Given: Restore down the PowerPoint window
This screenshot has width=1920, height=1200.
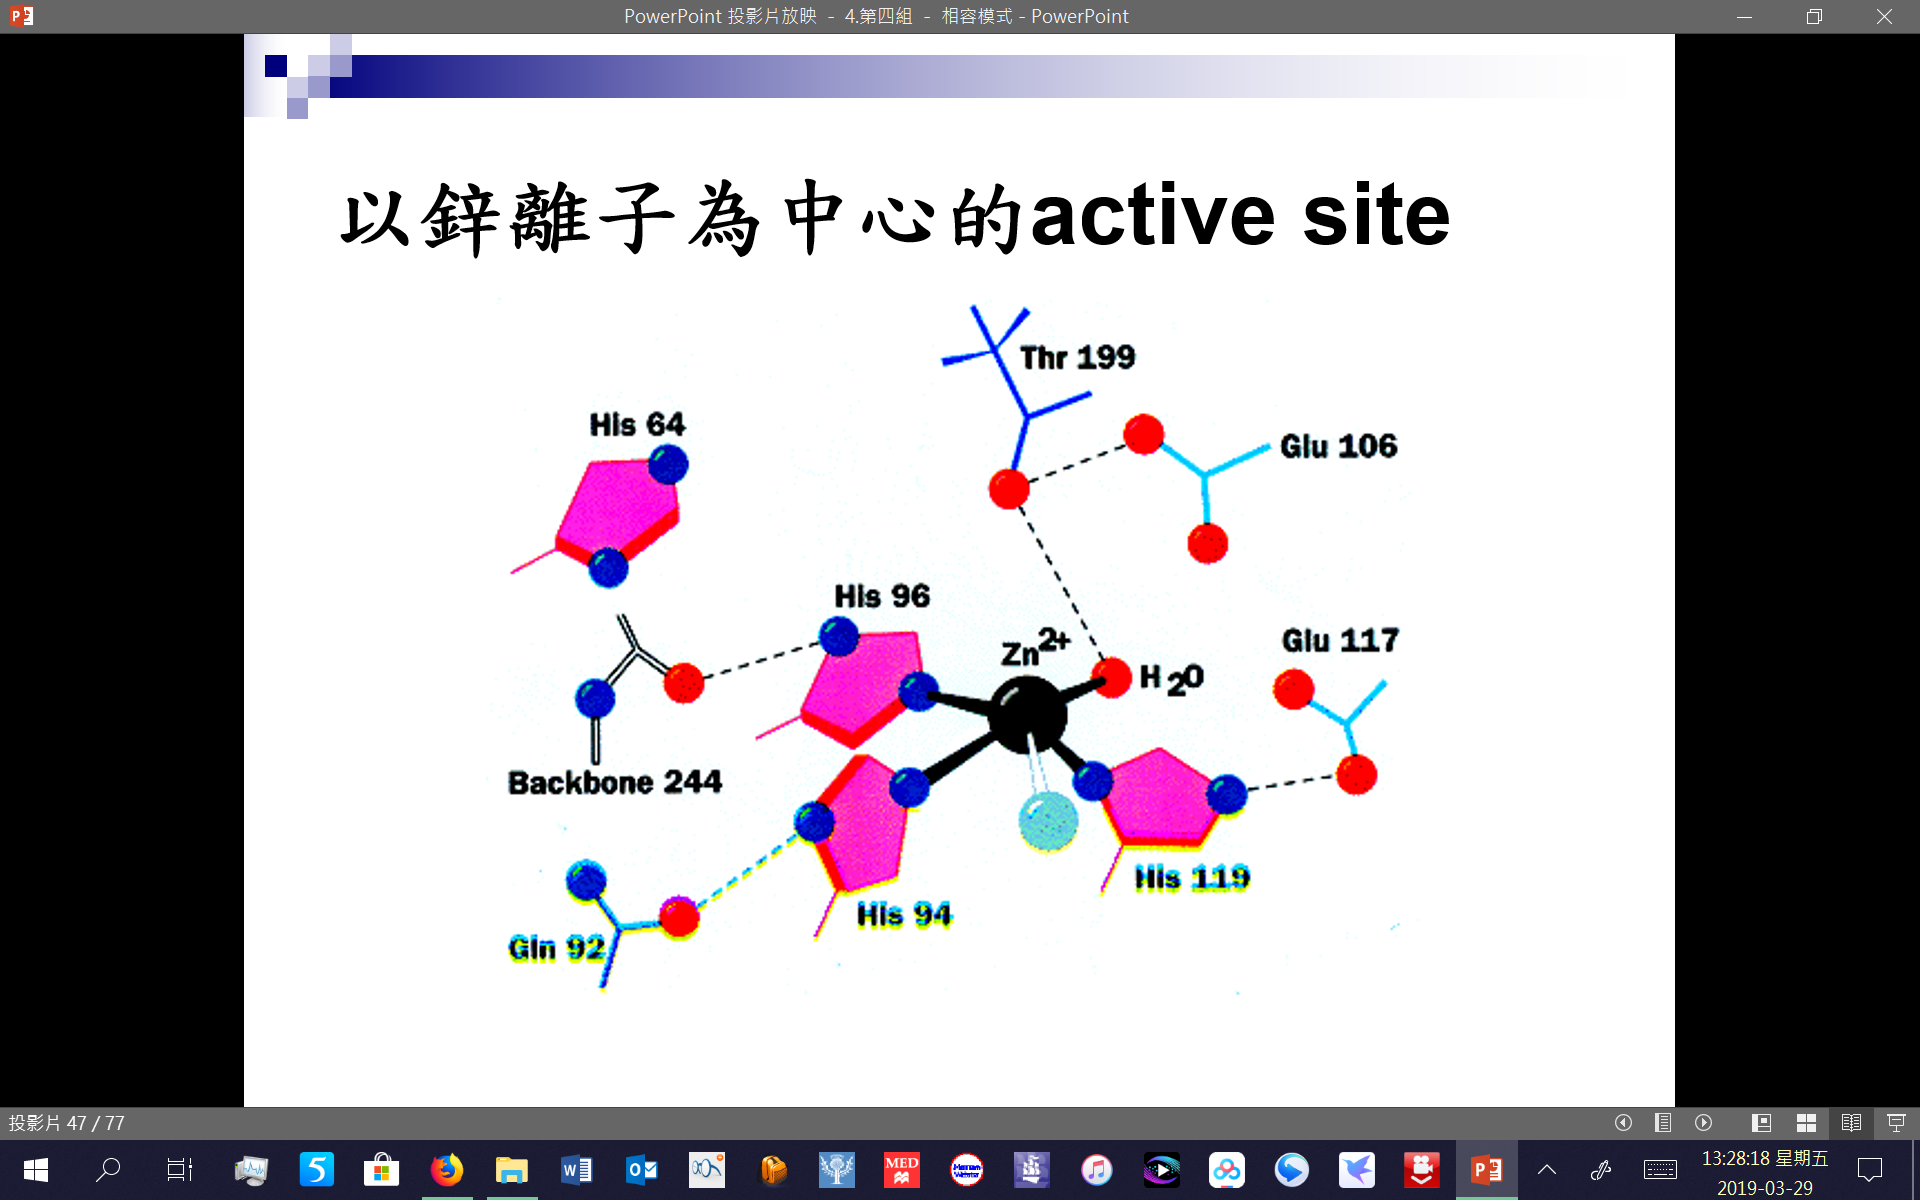Looking at the screenshot, I should [1814, 16].
